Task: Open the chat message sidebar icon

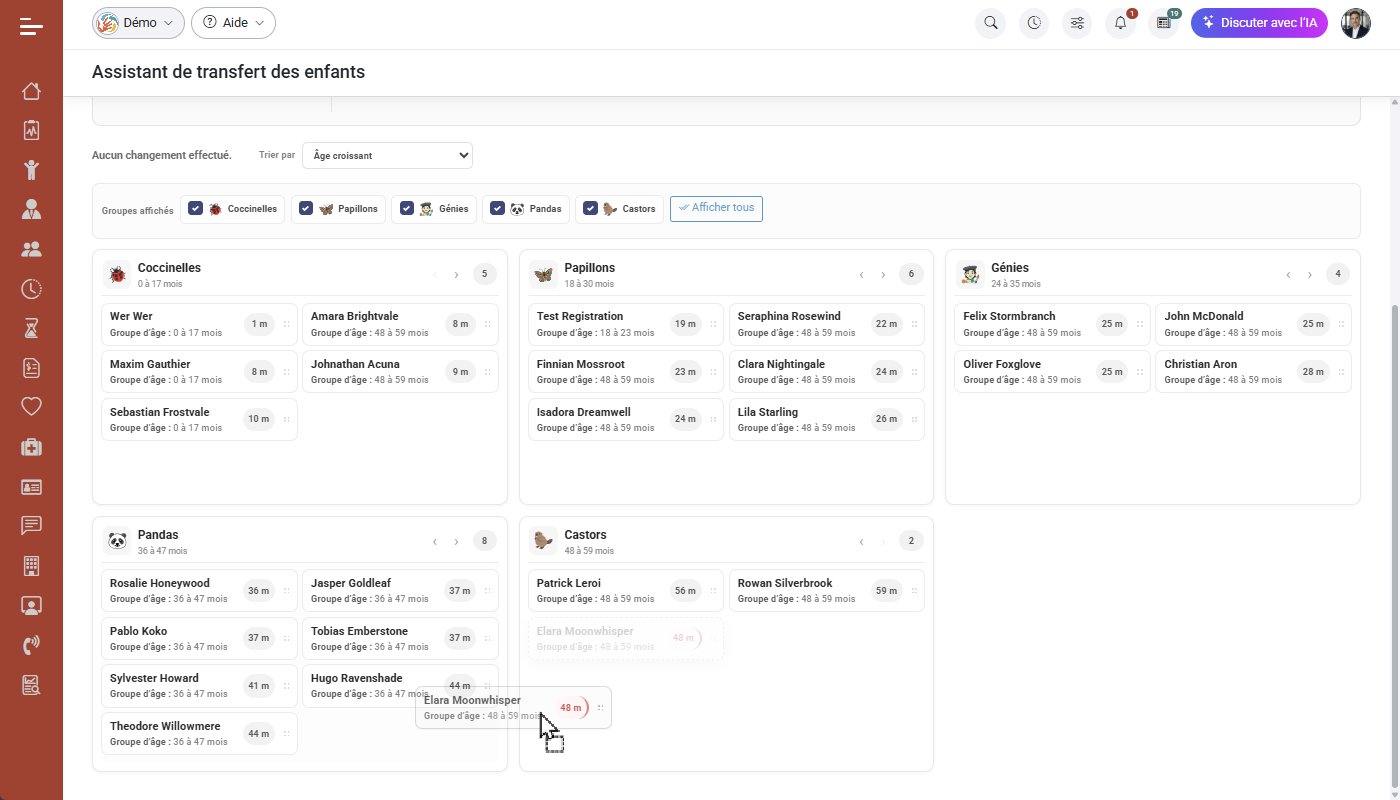Action: coord(31,526)
